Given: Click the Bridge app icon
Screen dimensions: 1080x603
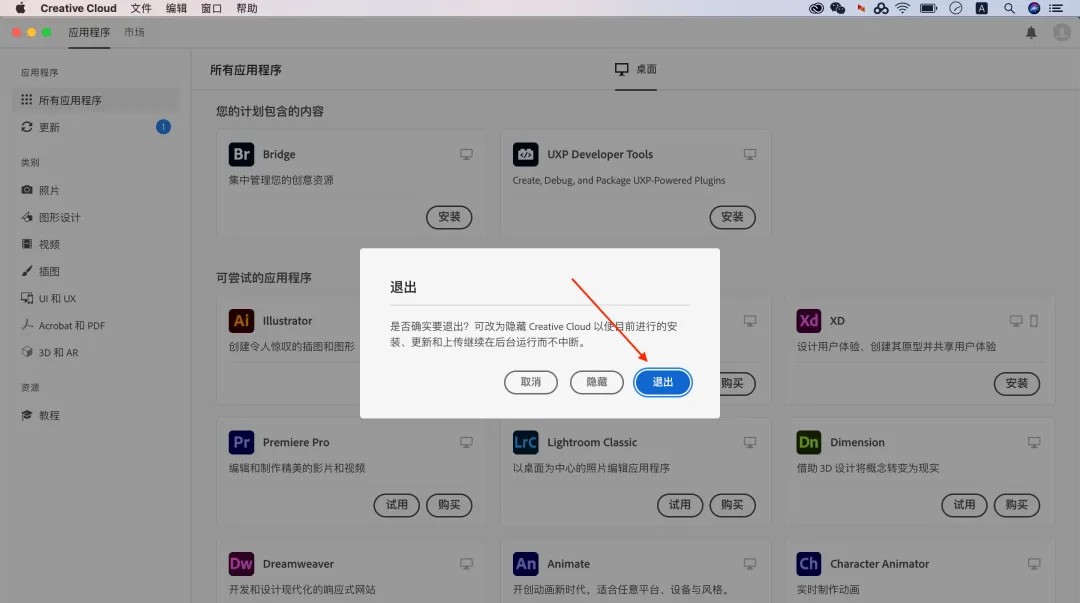Looking at the screenshot, I should point(241,154).
